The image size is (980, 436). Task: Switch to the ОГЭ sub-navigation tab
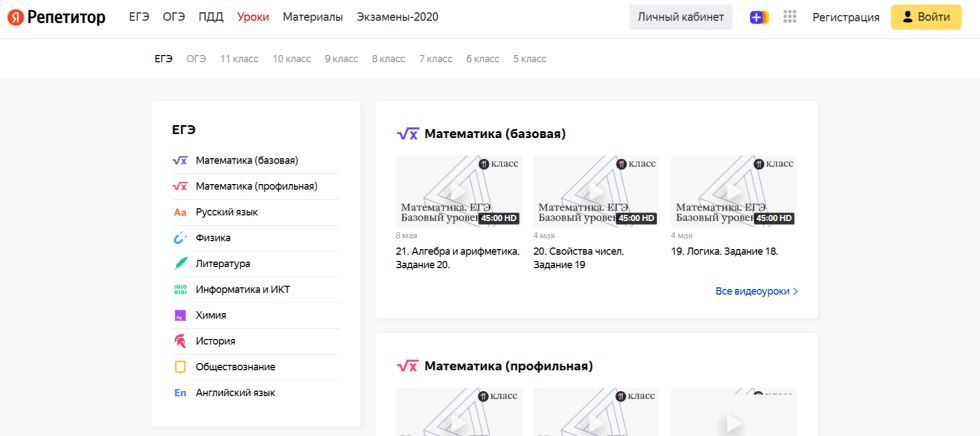[x=196, y=59]
